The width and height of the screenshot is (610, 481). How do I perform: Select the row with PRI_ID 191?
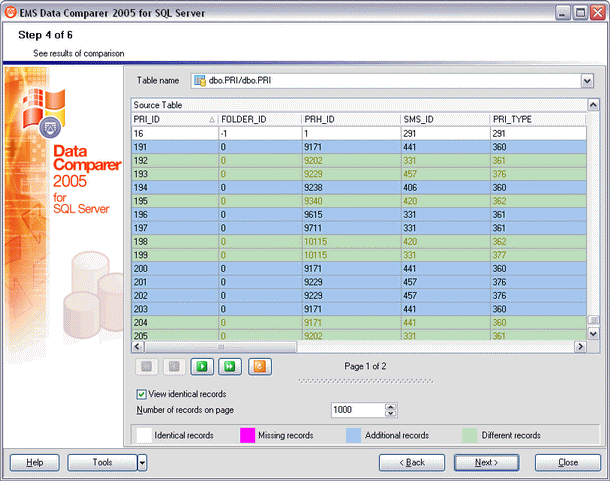(x=359, y=147)
